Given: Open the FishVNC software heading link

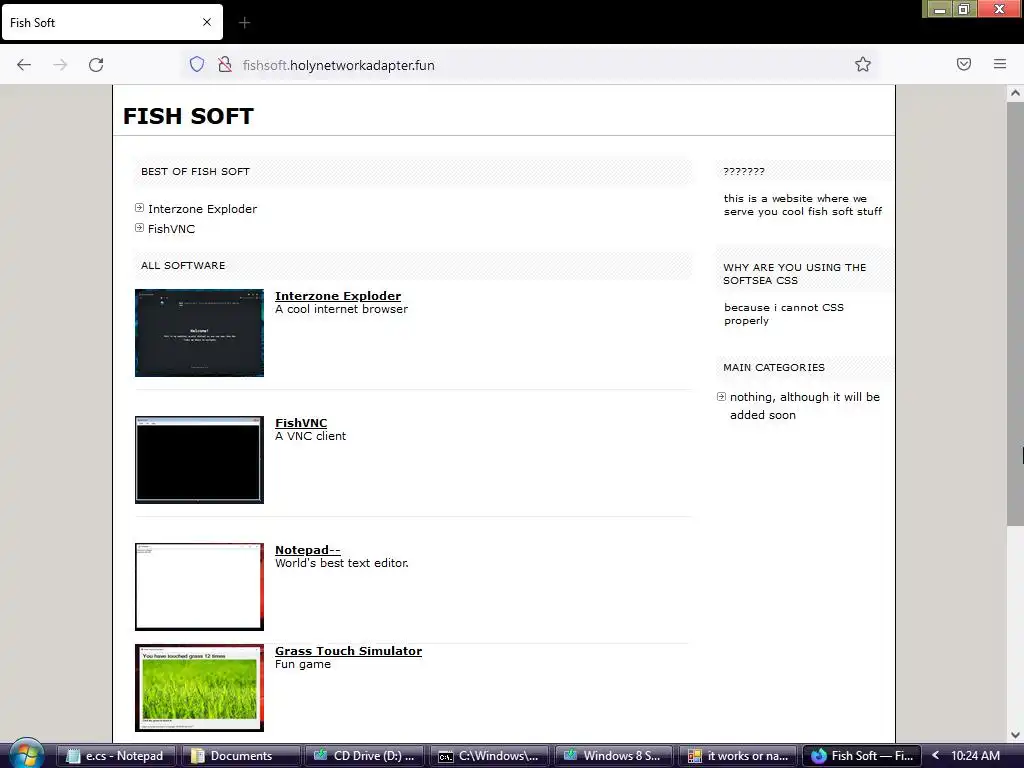Looking at the screenshot, I should [x=301, y=423].
